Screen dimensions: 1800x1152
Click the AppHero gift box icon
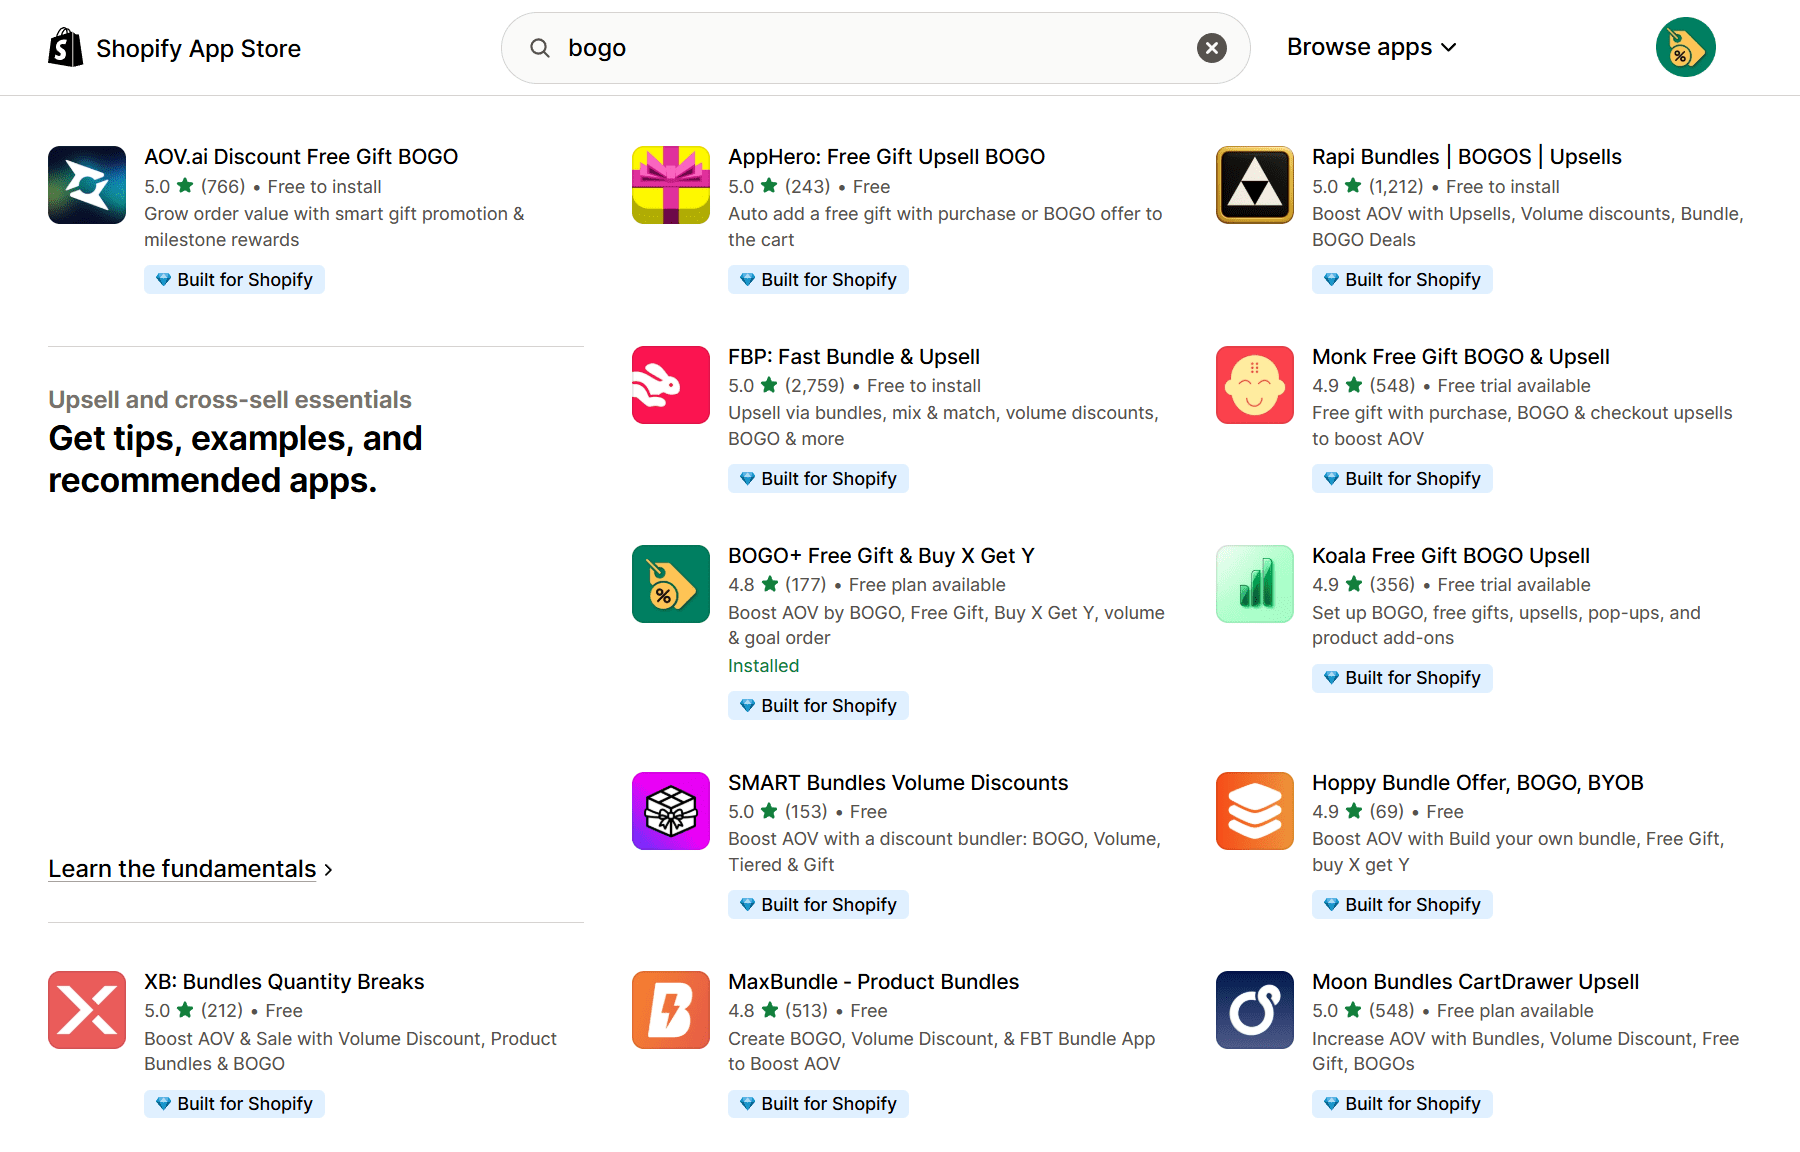point(671,185)
